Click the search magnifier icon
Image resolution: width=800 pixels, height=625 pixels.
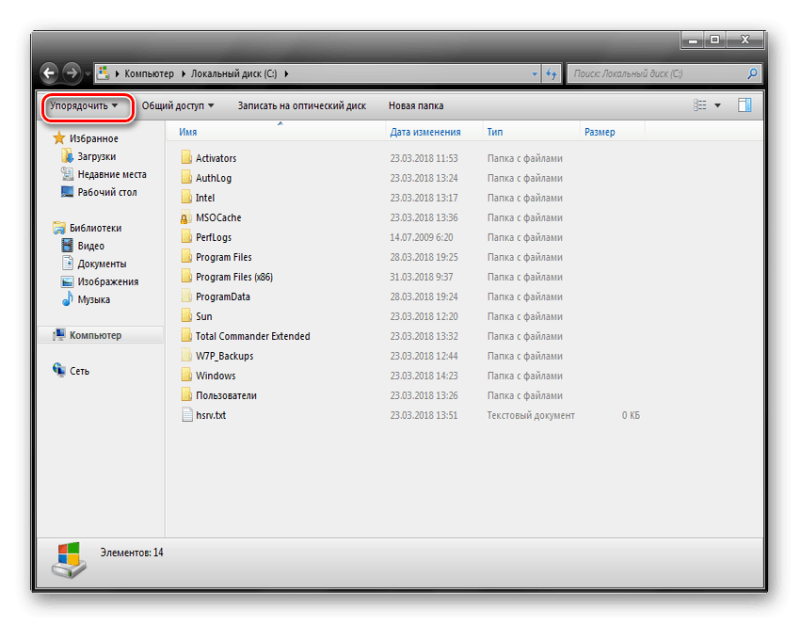pos(752,74)
